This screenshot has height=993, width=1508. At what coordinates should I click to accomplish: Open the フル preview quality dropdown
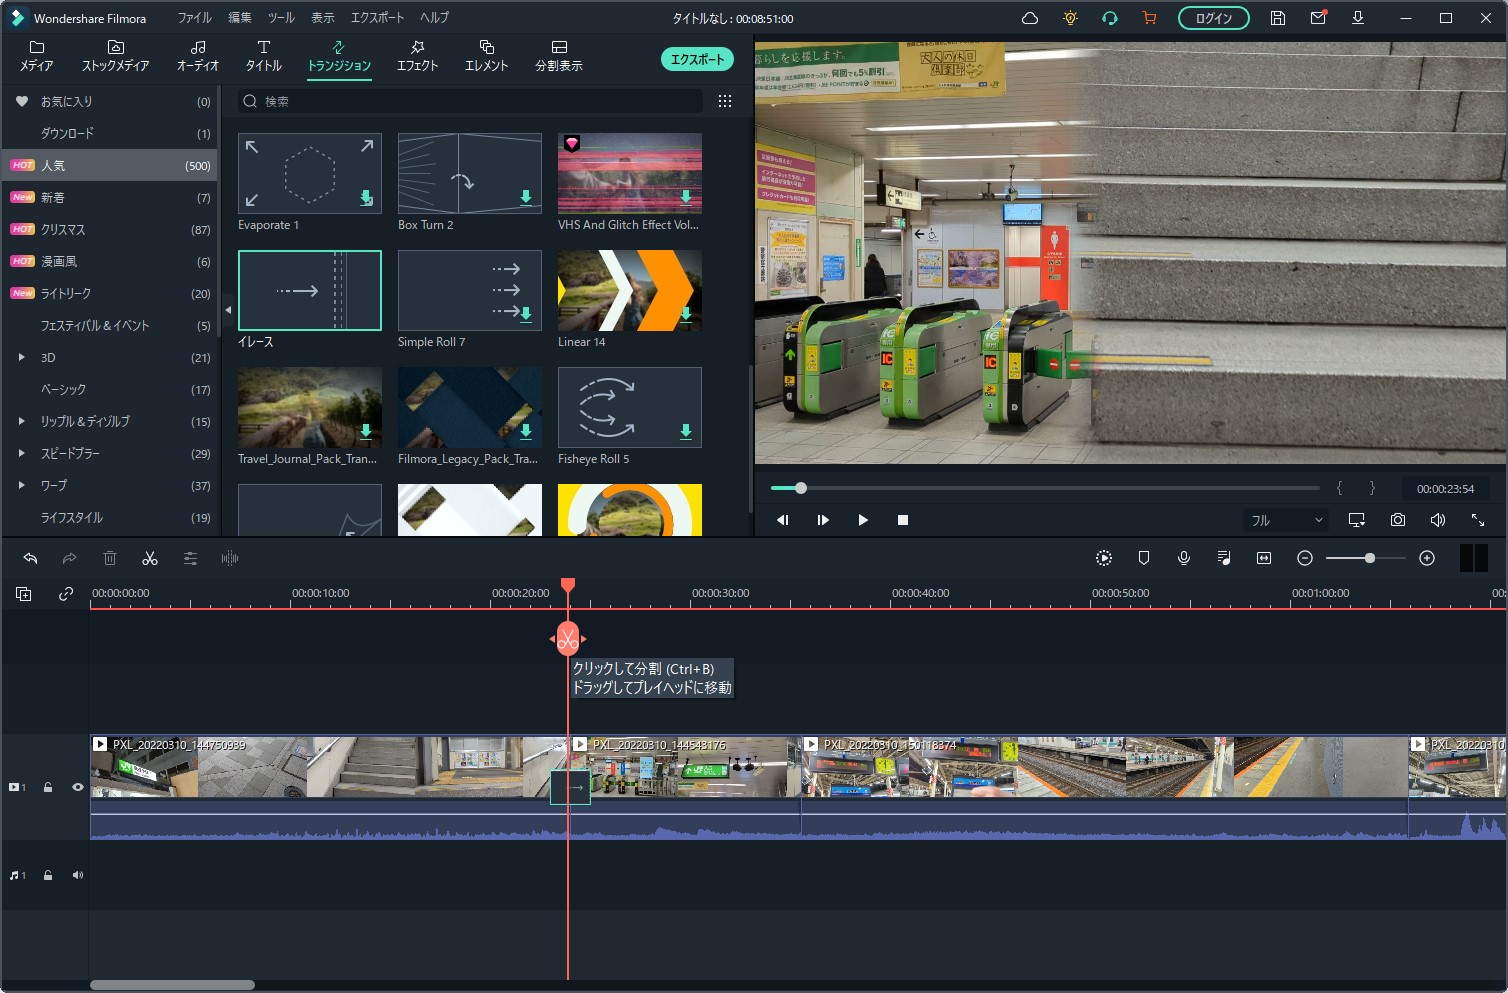pyautogui.click(x=1286, y=520)
